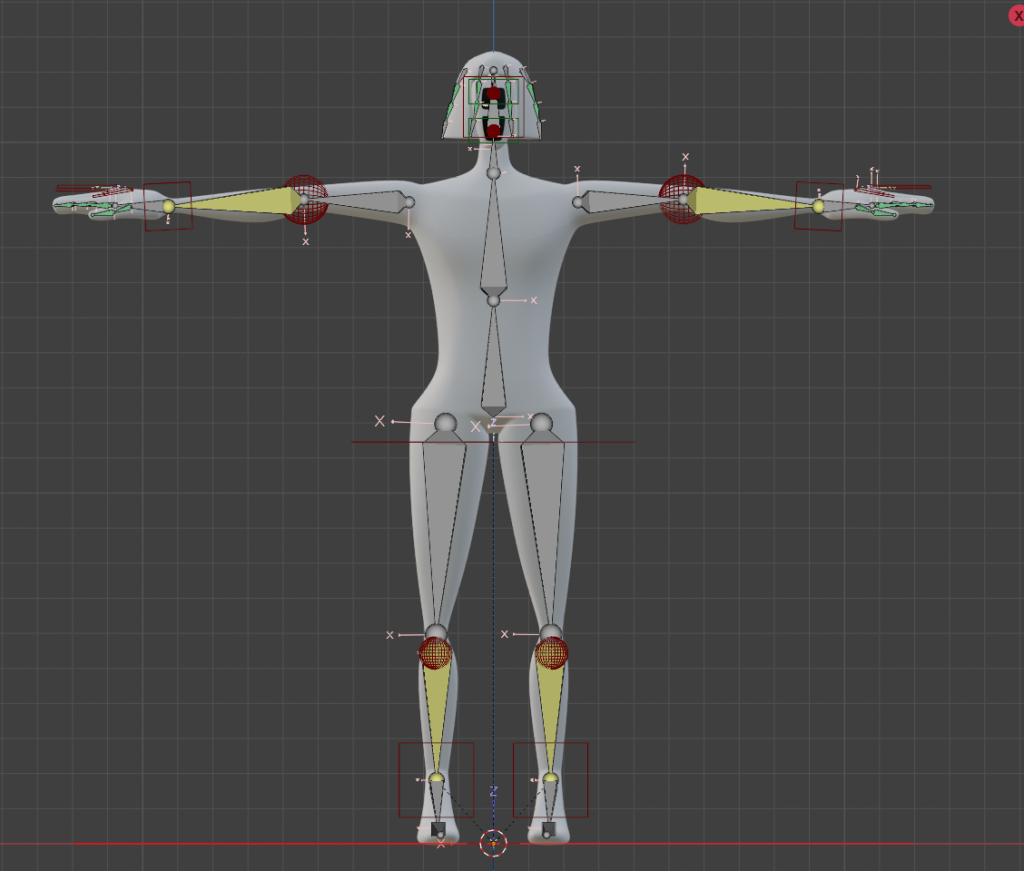The height and width of the screenshot is (871, 1024).
Task: Select the red square hand control on screen-left
Action: tap(168, 206)
